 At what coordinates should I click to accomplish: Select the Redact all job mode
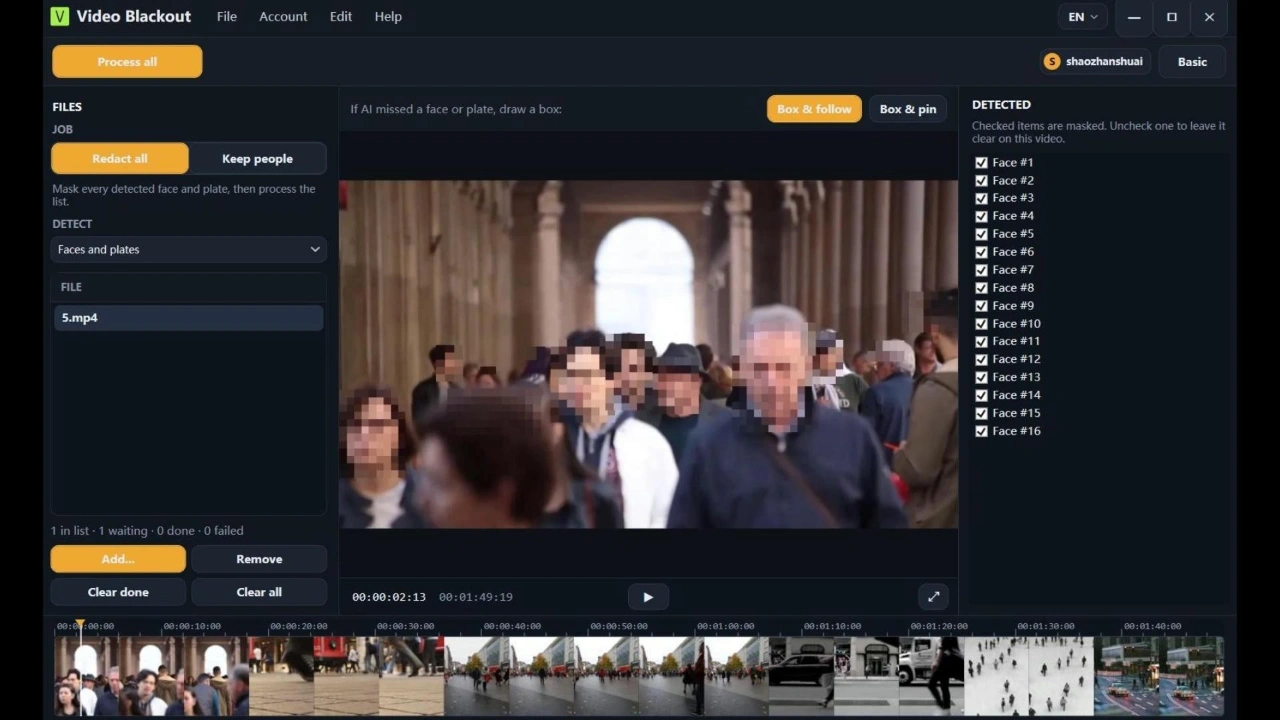coord(120,159)
